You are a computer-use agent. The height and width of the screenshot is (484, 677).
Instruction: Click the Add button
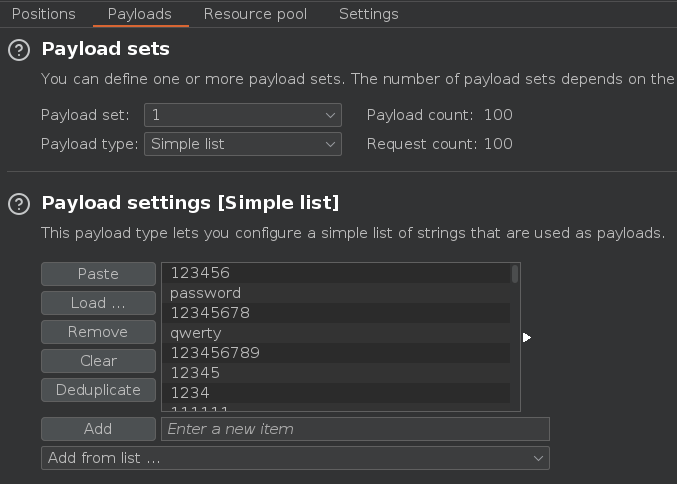point(98,429)
